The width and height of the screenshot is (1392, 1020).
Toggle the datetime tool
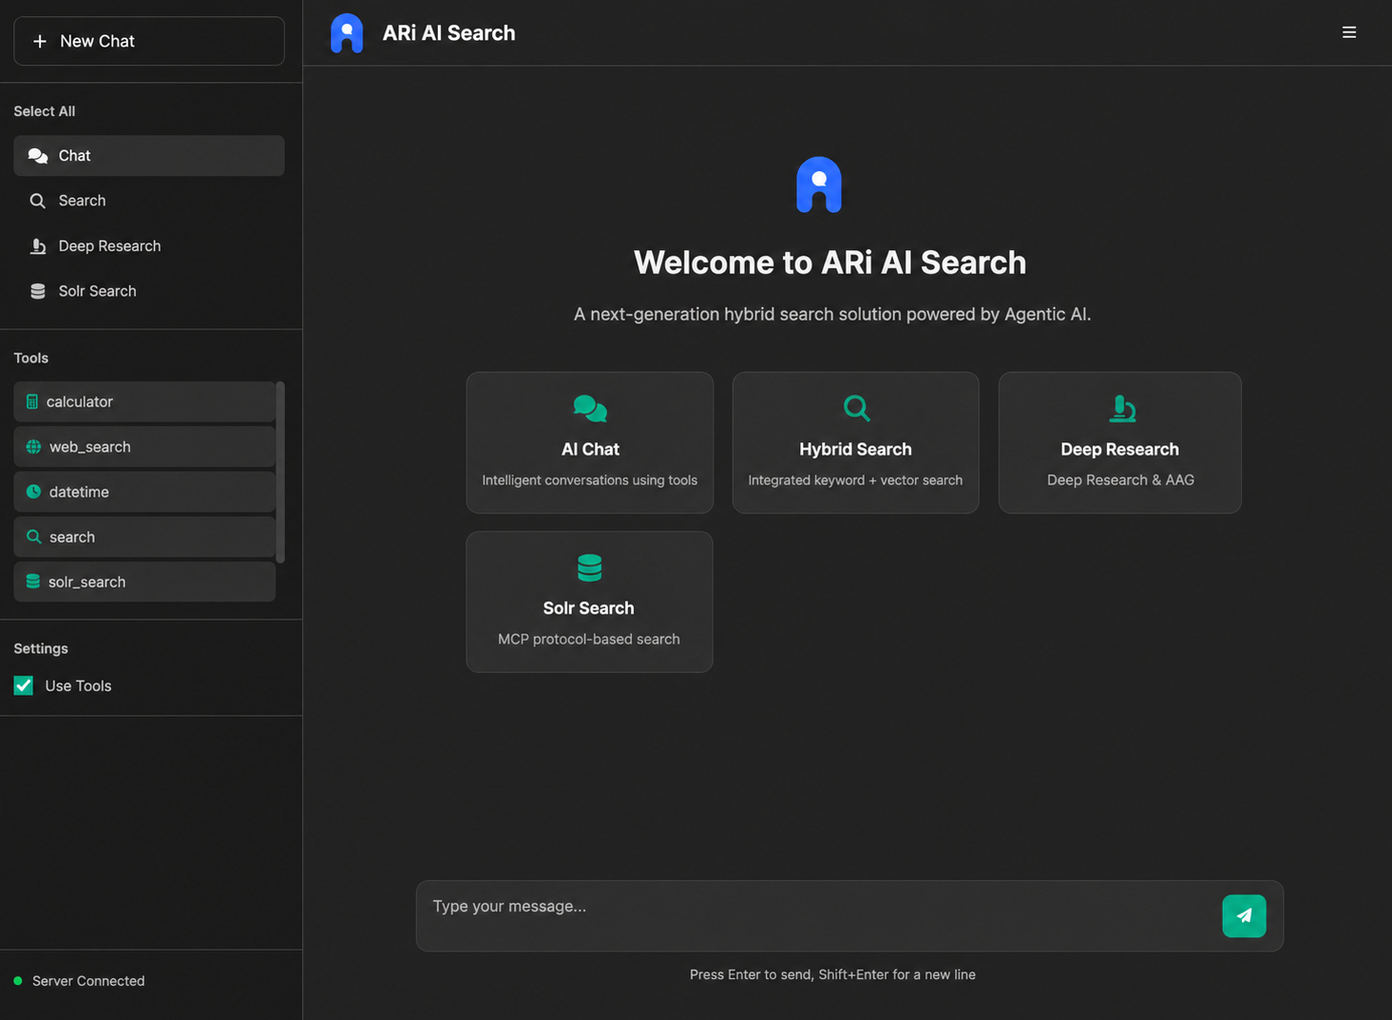coord(144,492)
